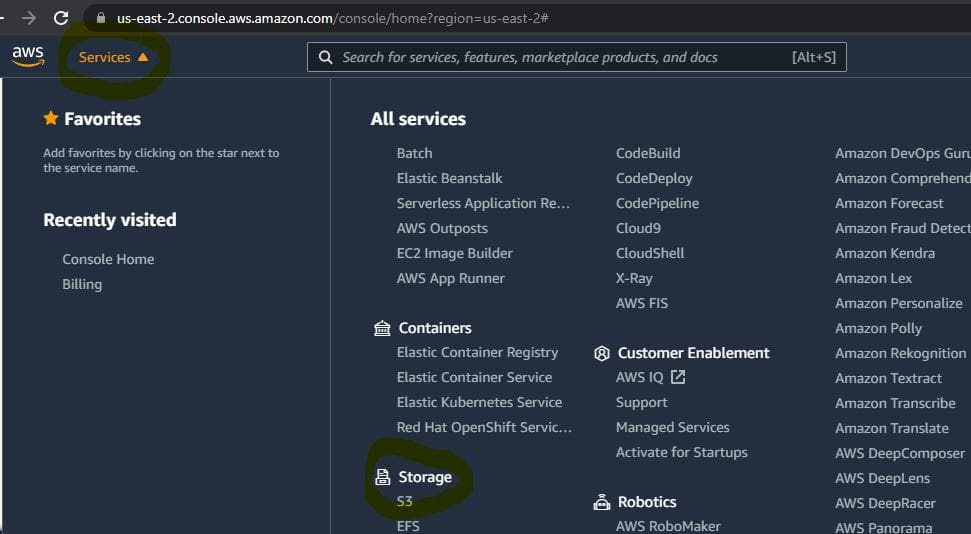Open CodePipeline

click(657, 203)
